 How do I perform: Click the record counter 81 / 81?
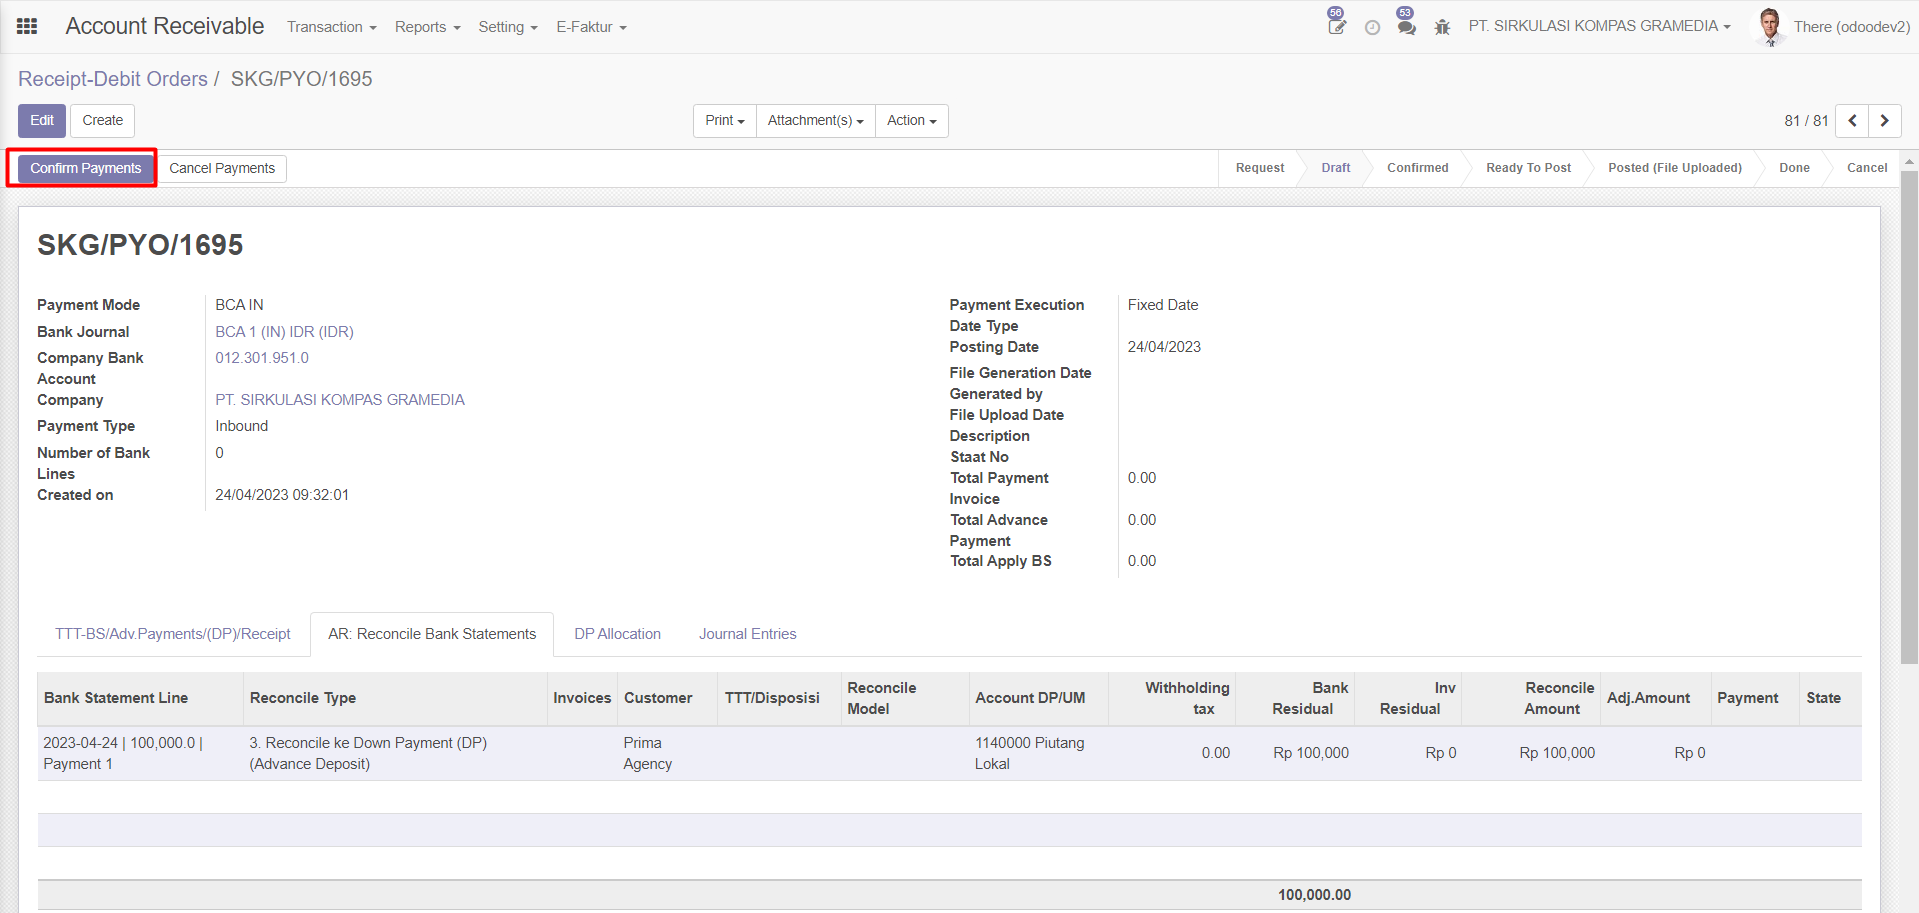1806,121
